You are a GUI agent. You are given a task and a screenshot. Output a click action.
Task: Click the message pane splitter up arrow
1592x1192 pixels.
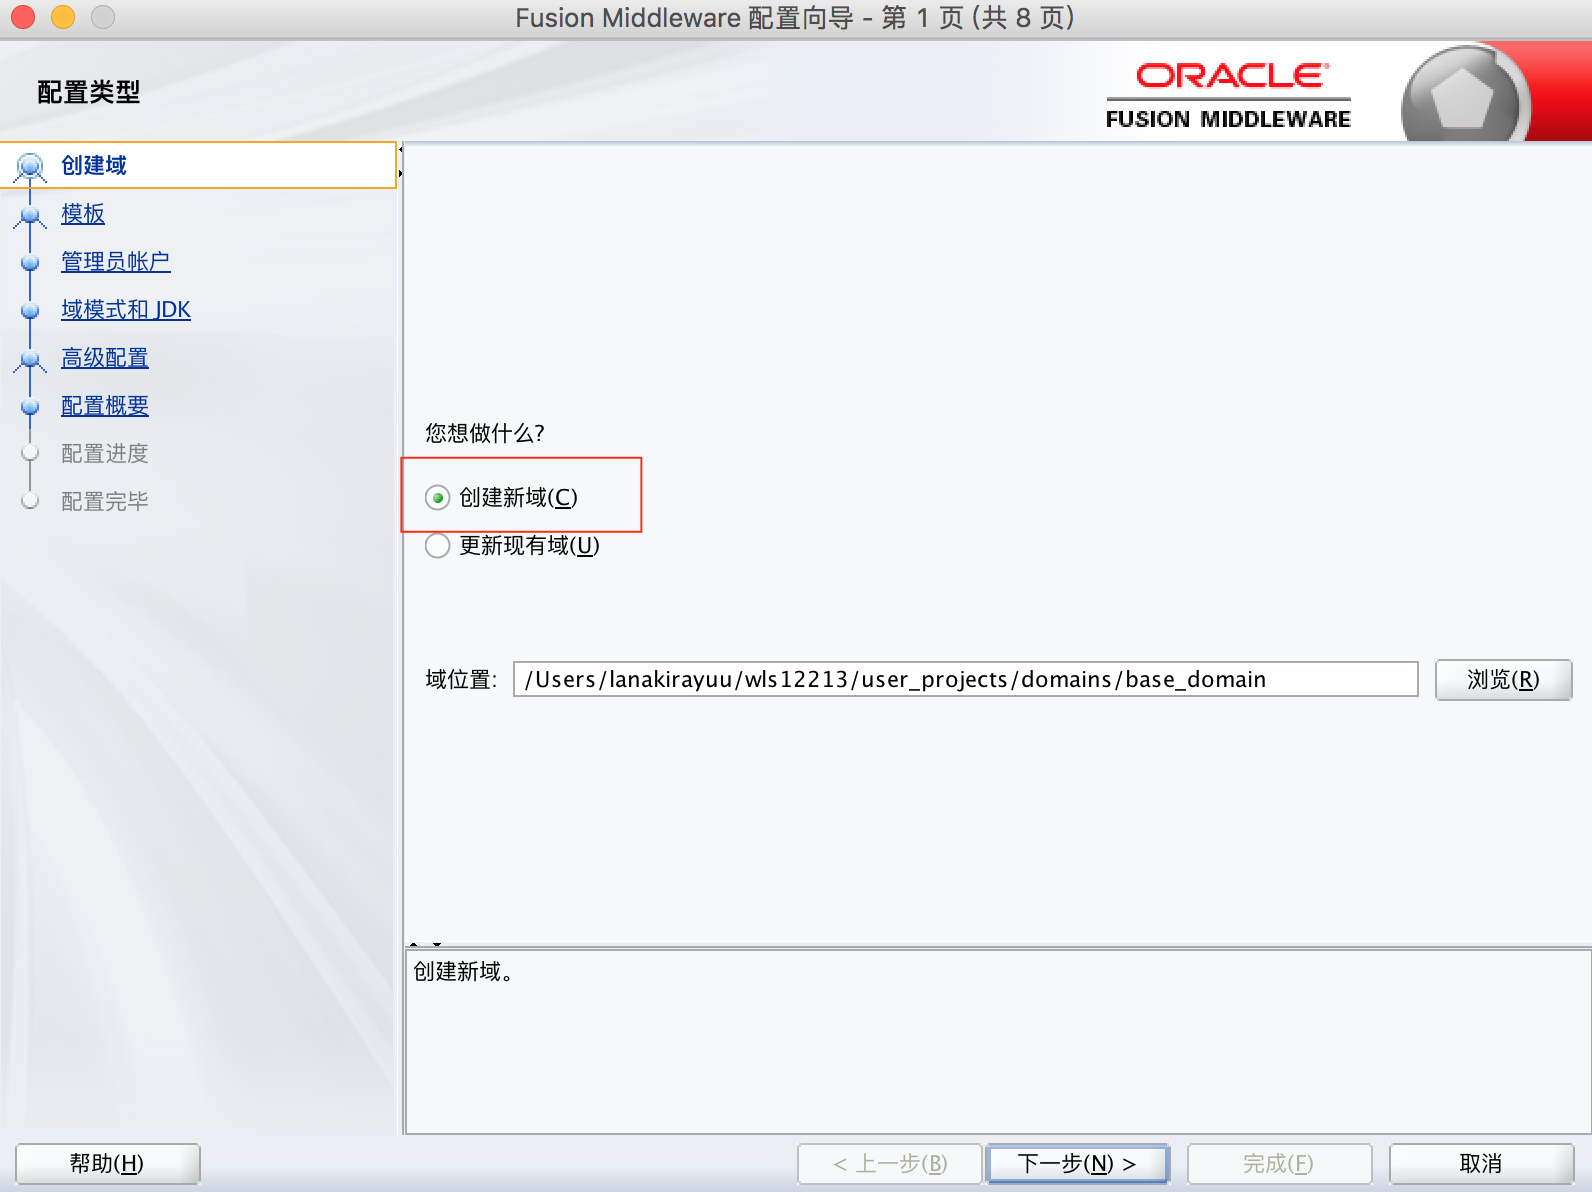(414, 944)
